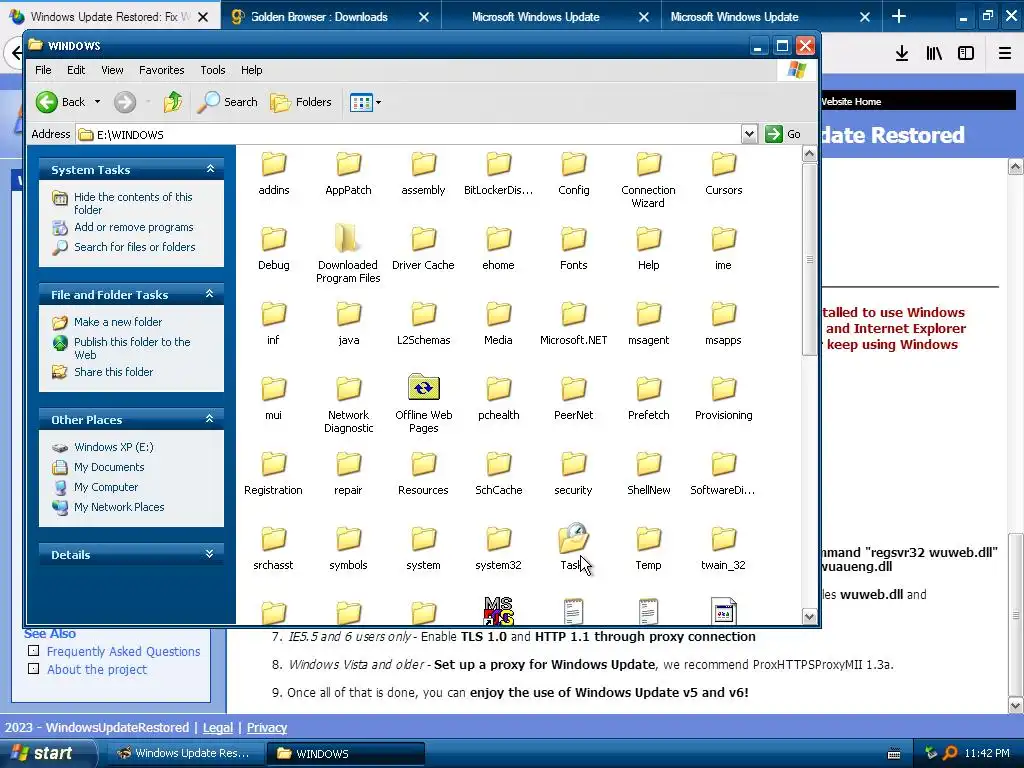Open browser downloads arrow icon

coord(902,54)
